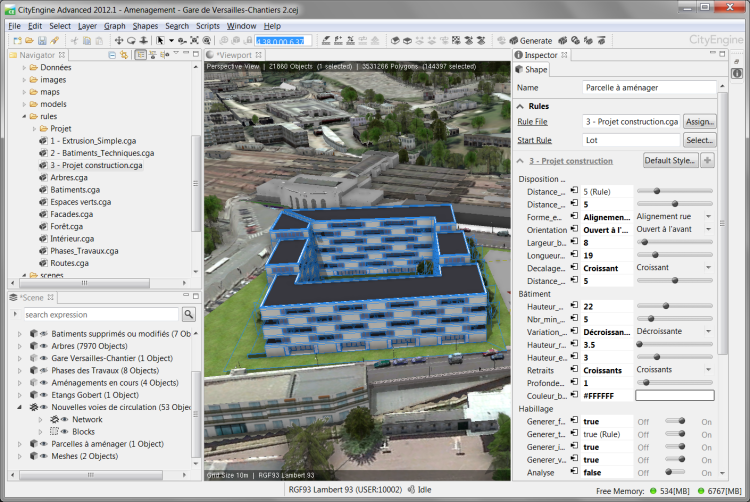Collapse the rules folder in Navigator
The width and height of the screenshot is (750, 502).
[x=24, y=117]
